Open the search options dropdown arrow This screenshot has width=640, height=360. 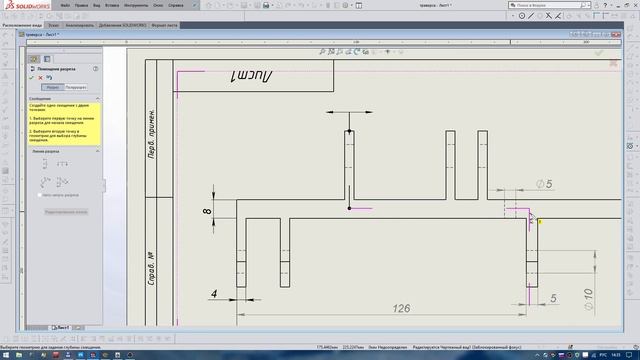pos(589,5)
